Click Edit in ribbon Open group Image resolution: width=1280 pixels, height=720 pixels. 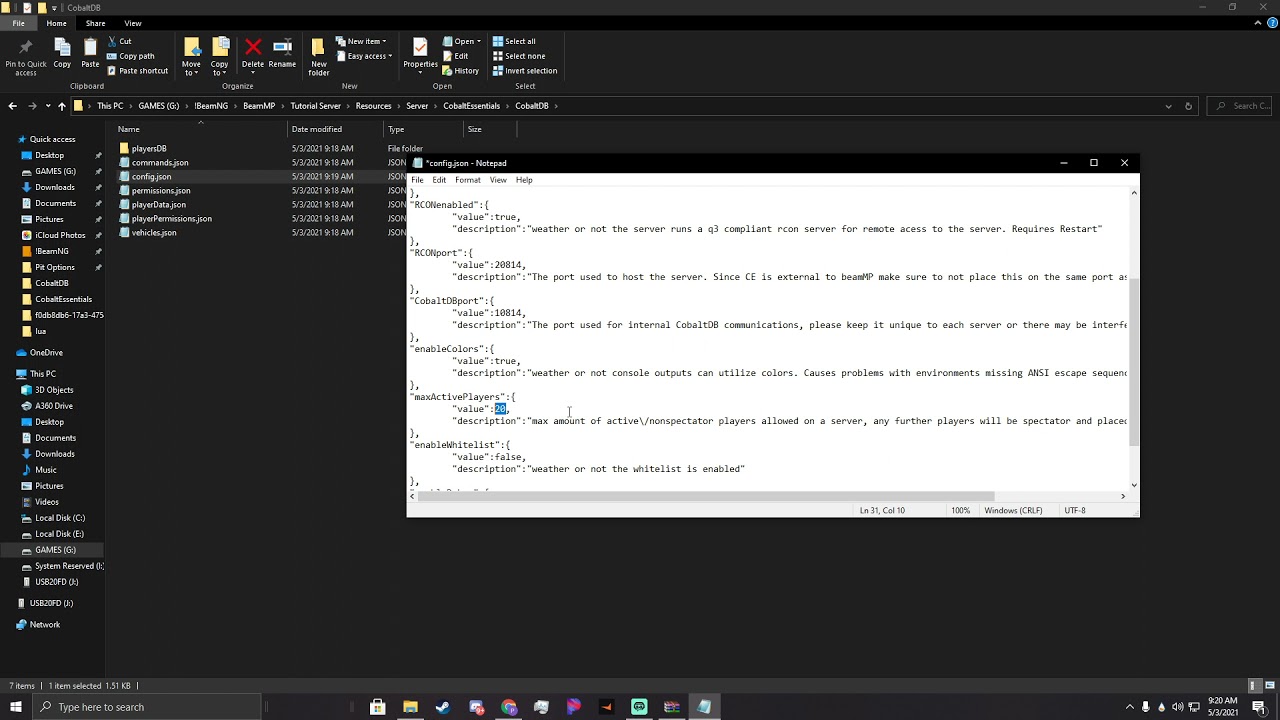[455, 56]
